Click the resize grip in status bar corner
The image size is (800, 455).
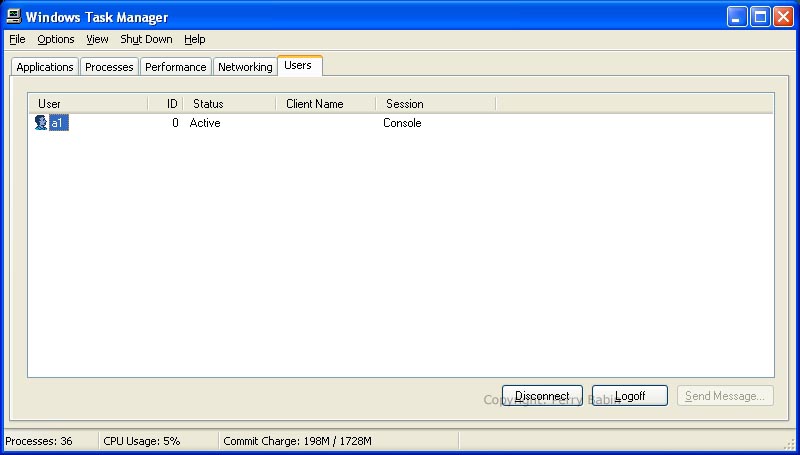[789, 443]
